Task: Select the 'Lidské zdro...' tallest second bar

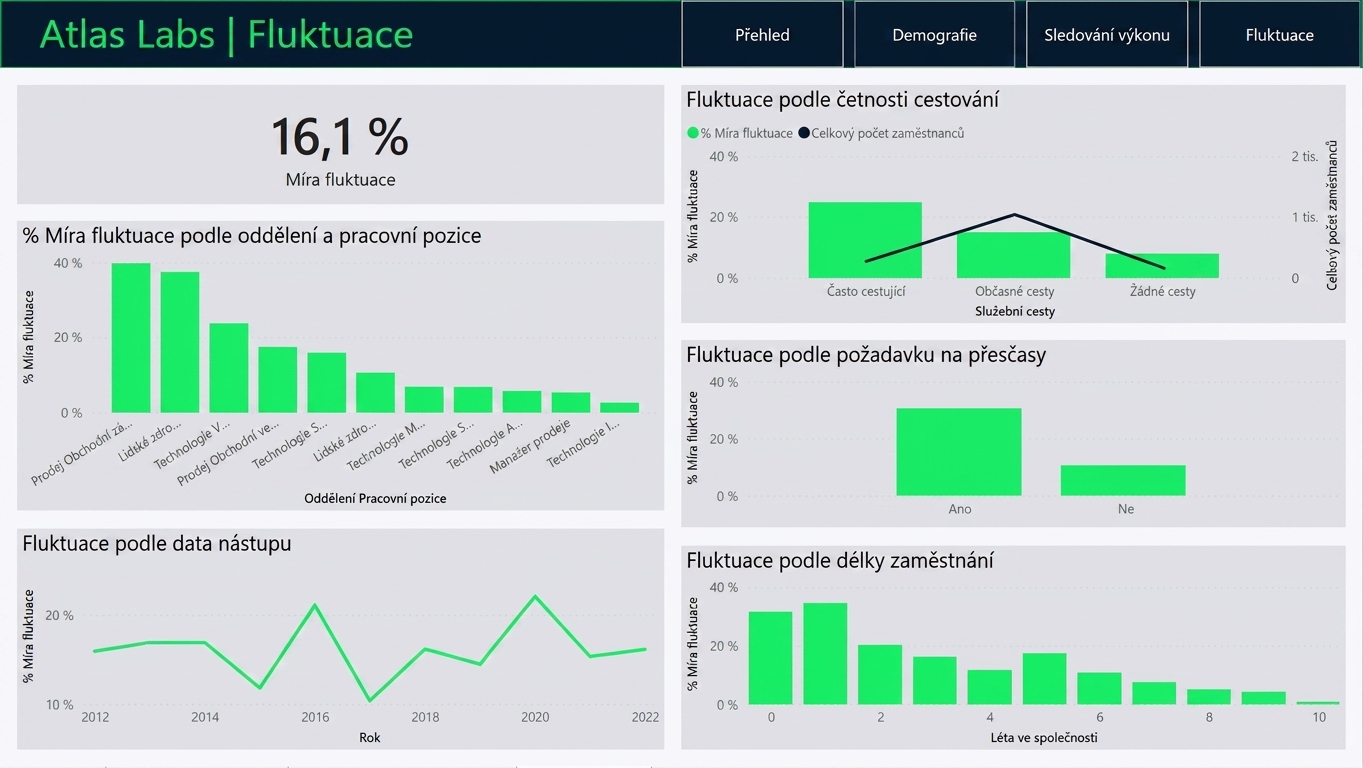Action: tap(180, 342)
